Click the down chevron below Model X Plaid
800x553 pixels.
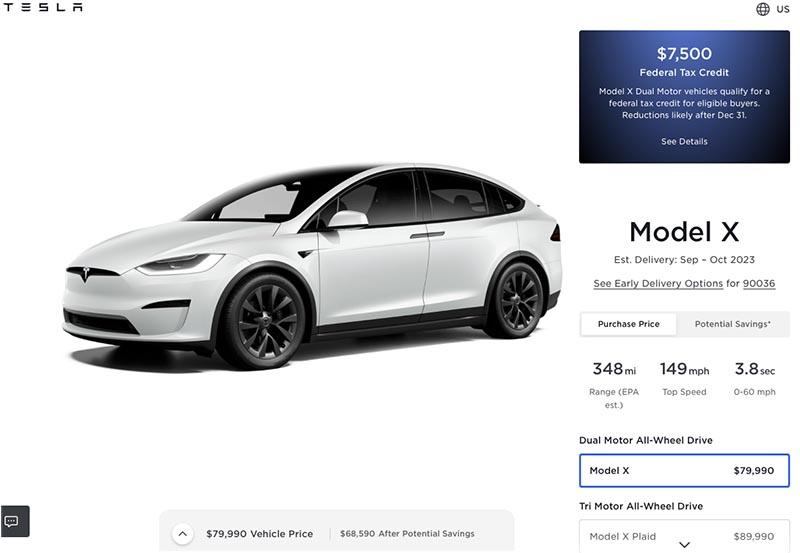click(x=684, y=545)
